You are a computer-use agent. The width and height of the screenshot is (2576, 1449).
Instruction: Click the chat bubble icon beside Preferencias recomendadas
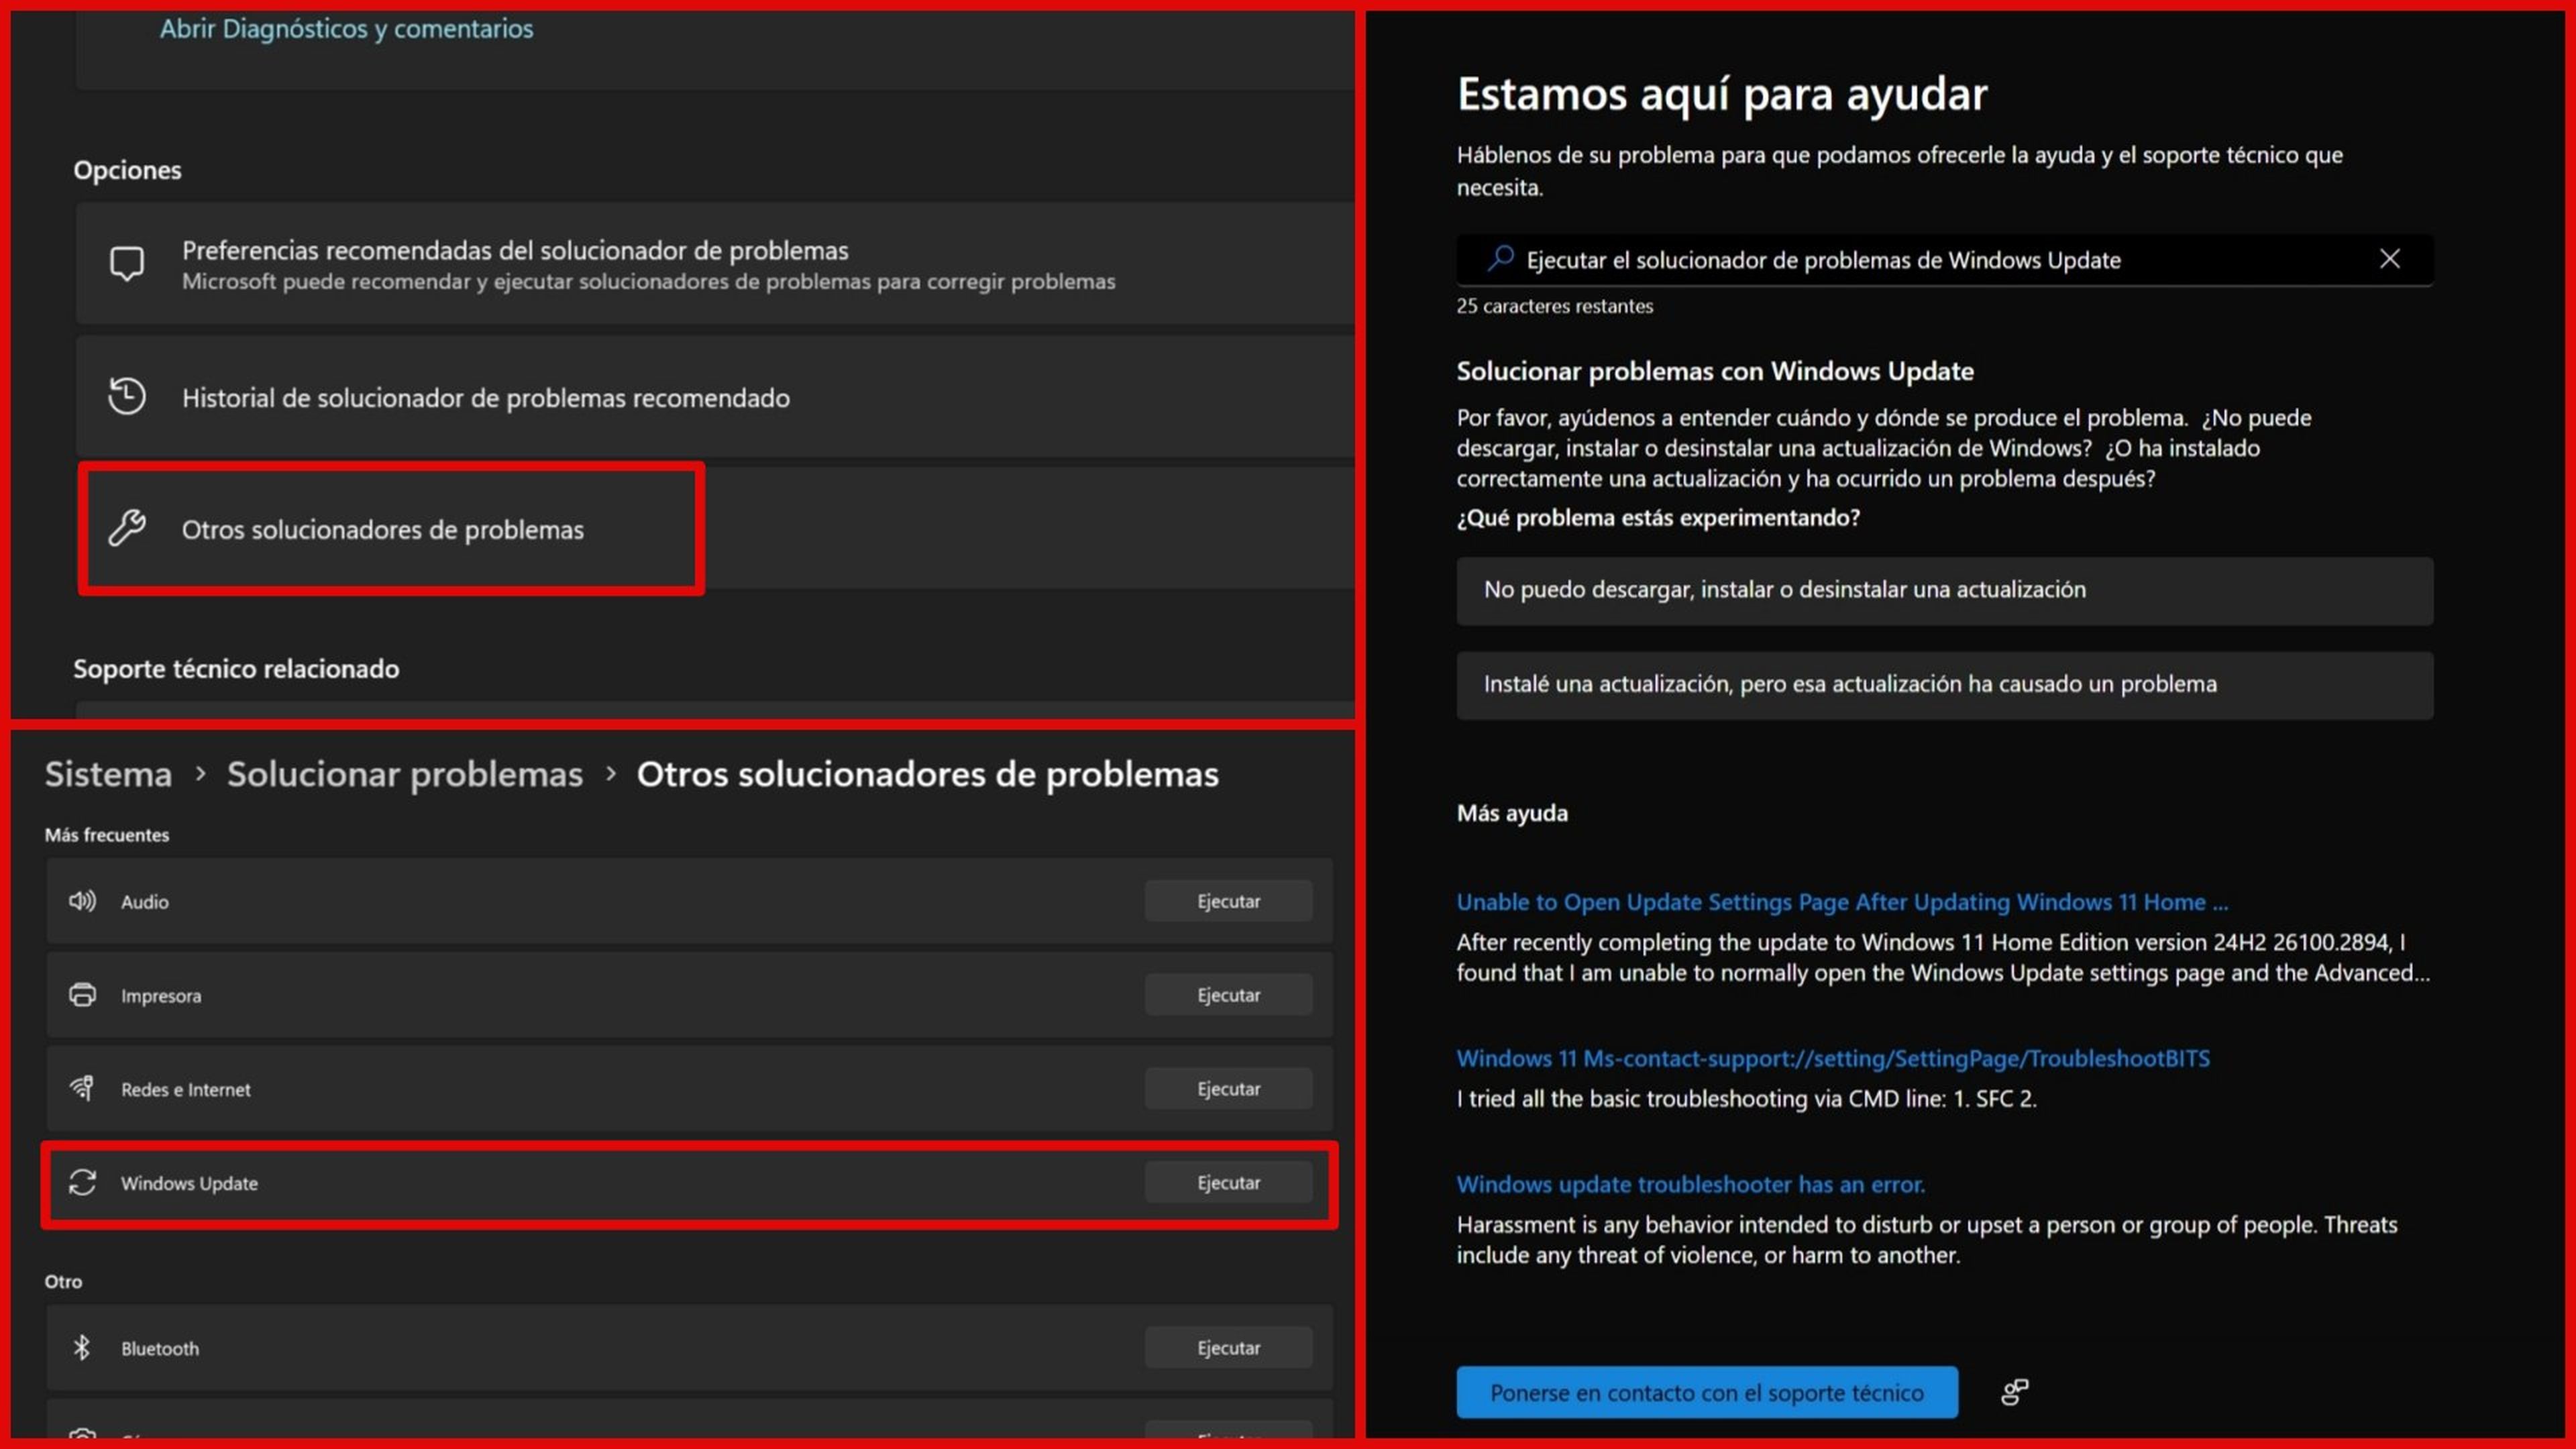click(127, 264)
